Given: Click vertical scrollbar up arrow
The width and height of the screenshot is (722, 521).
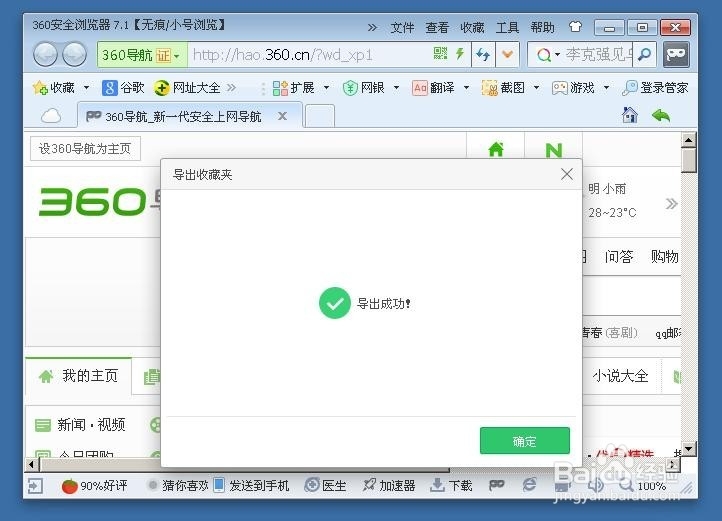Looking at the screenshot, I should pos(688,140).
